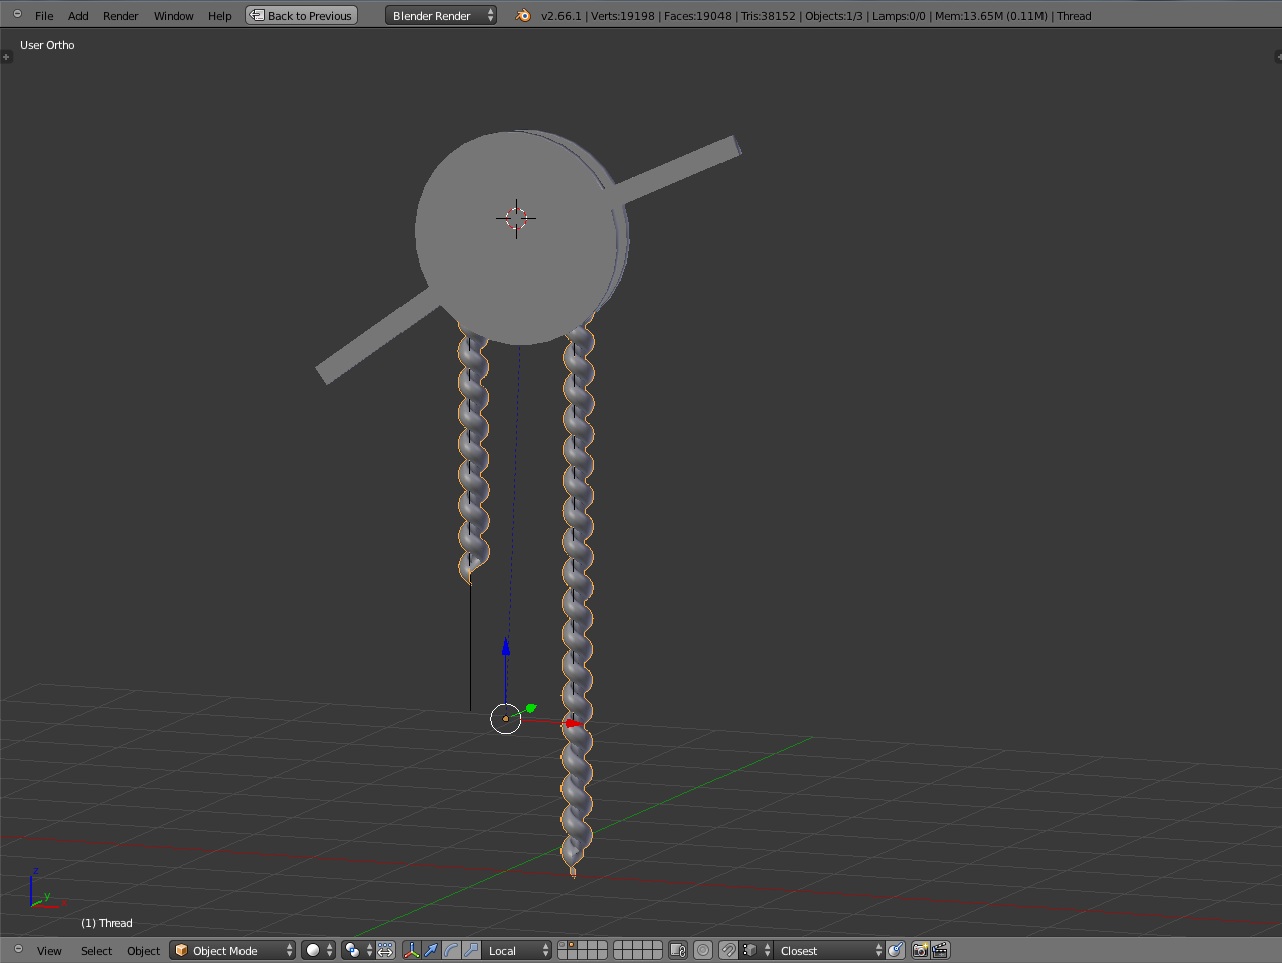Image resolution: width=1282 pixels, height=963 pixels.
Task: Toggle the lock-to-scene icon in the header
Action: pos(677,950)
